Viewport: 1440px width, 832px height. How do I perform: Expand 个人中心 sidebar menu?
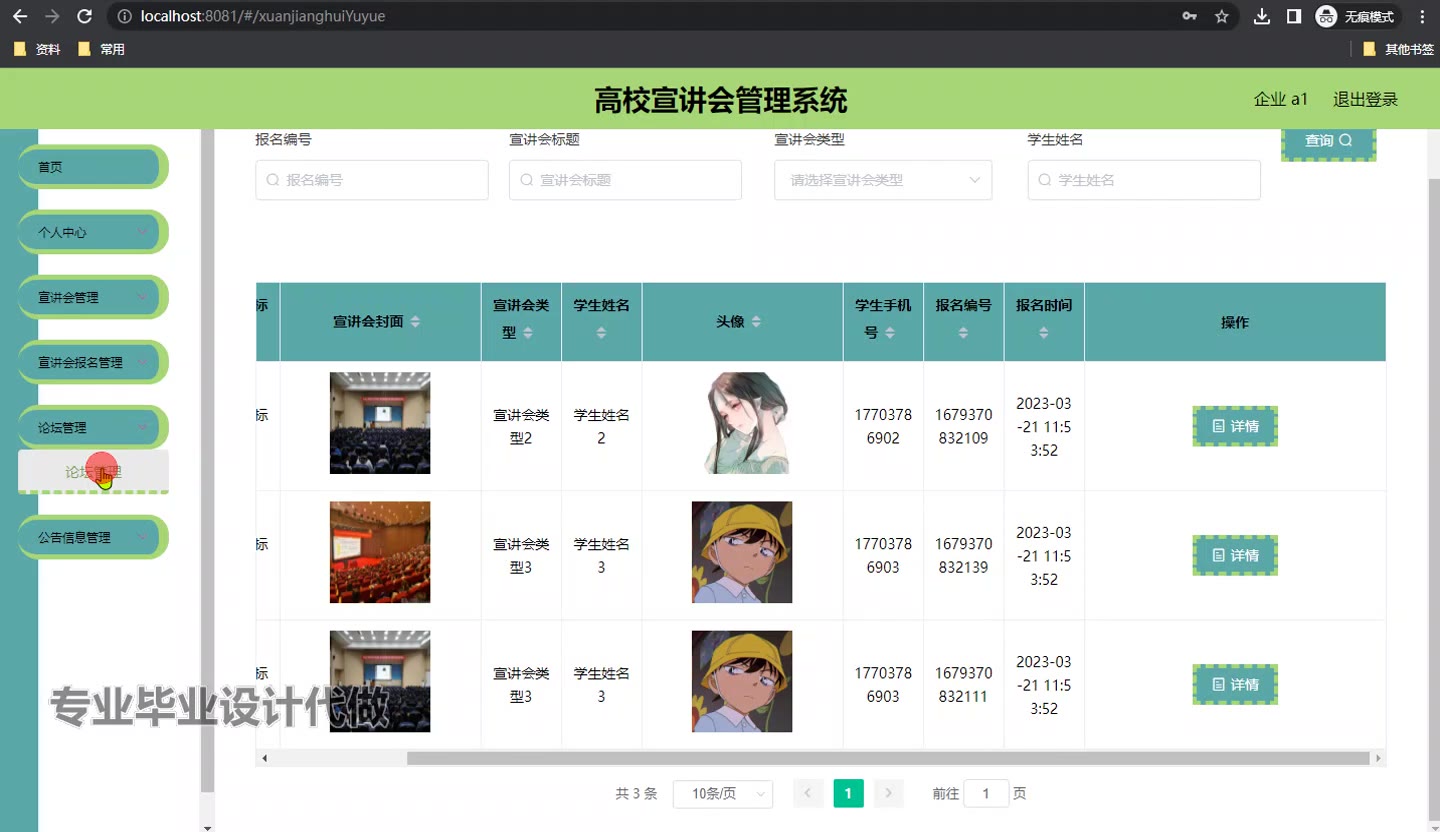click(x=91, y=232)
